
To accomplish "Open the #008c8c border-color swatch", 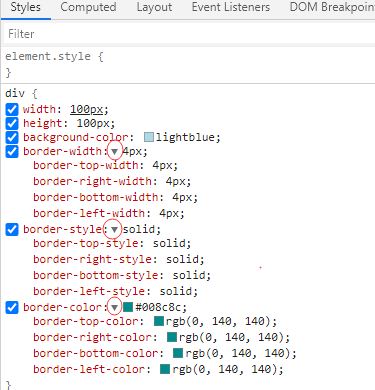I will [x=128, y=307].
